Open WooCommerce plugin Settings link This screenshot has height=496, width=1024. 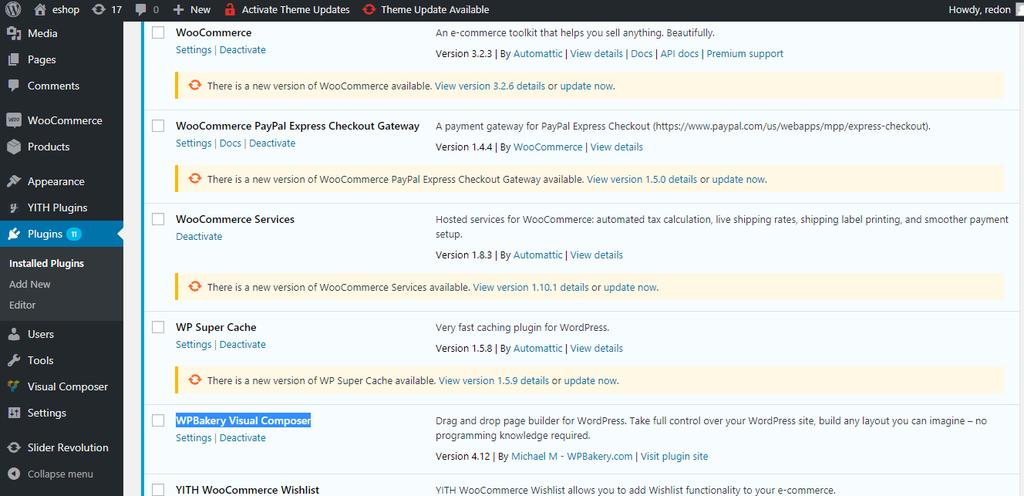[193, 50]
